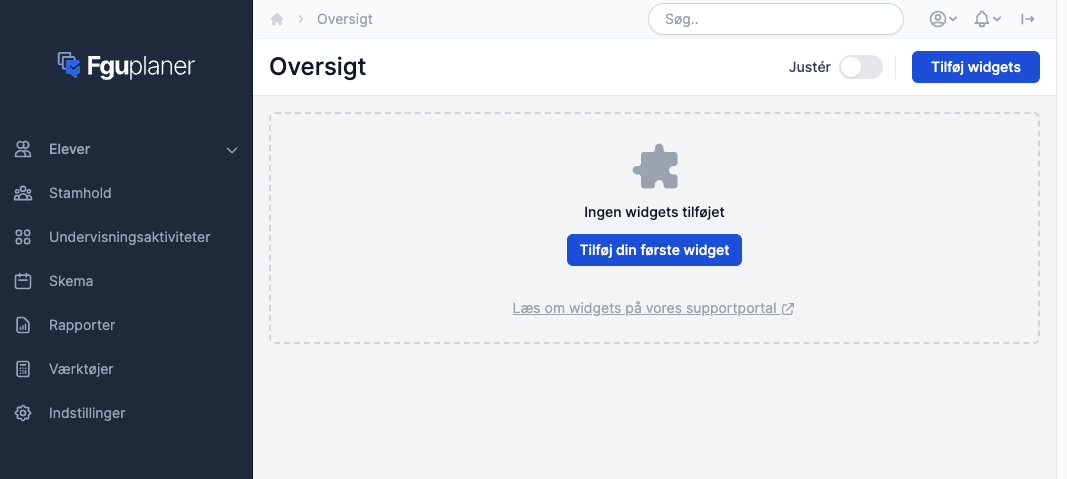Screen dimensions: 1067x479
Task: Click the Oversigt breadcrumb
Action: pyautogui.click(x=345, y=19)
